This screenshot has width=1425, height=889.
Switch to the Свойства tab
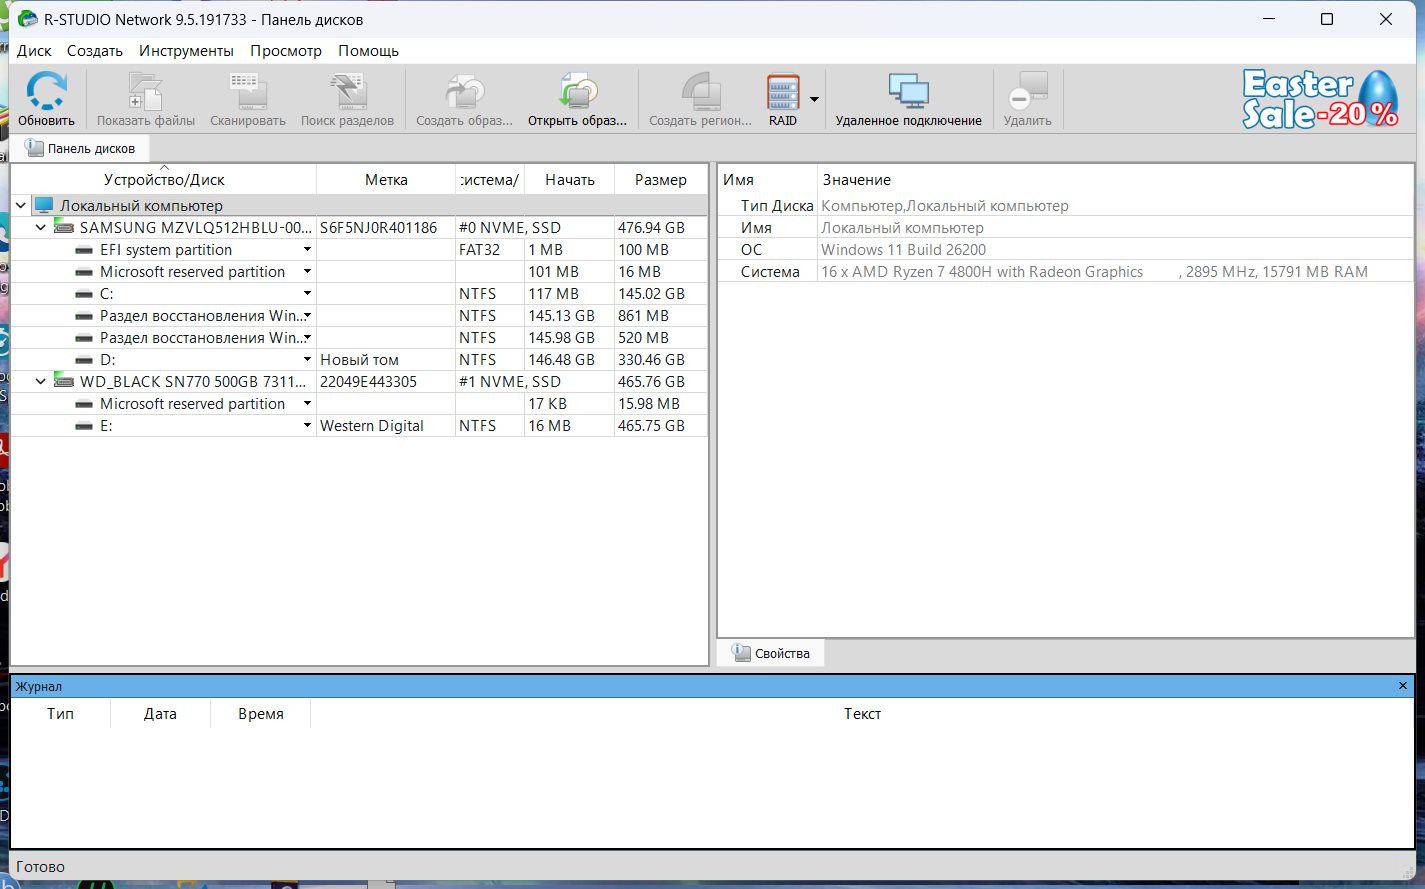771,653
